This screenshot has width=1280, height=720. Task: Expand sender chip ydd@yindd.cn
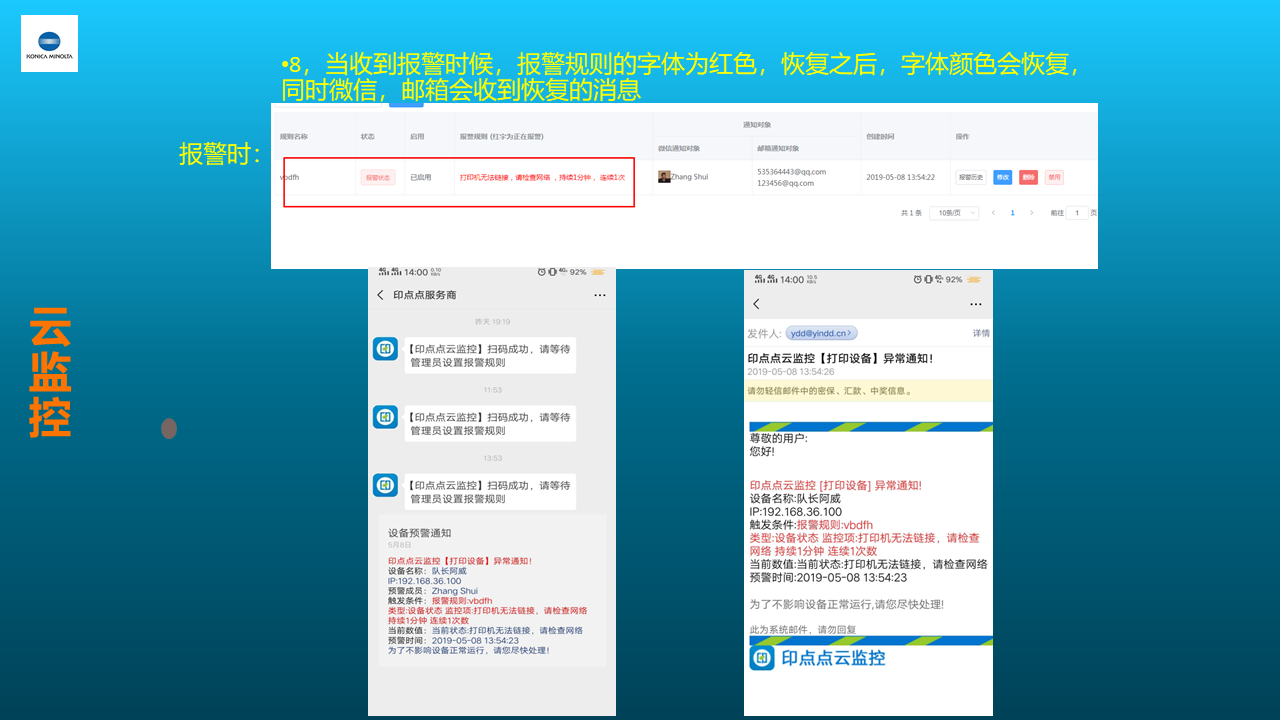coord(821,333)
